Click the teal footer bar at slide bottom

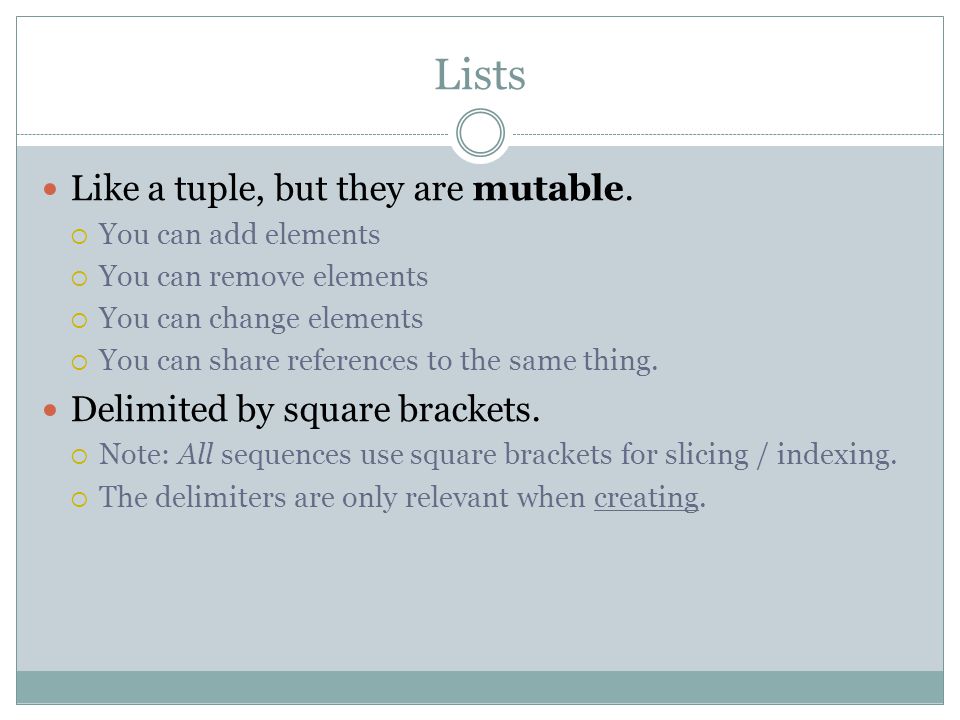point(480,687)
